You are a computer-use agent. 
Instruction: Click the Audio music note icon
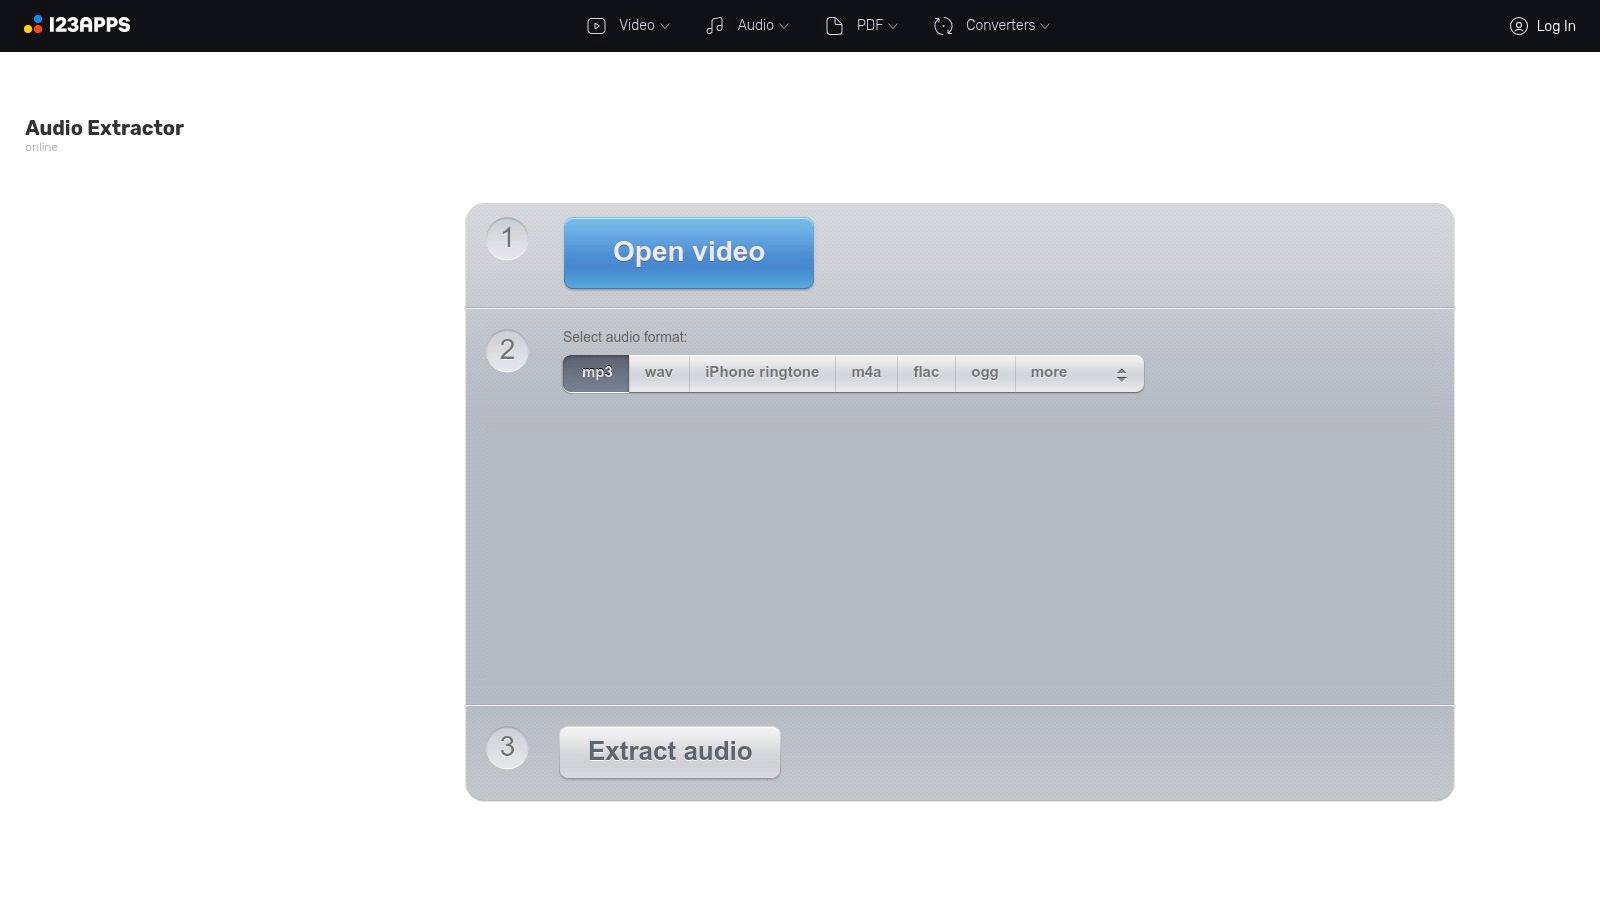click(x=713, y=25)
